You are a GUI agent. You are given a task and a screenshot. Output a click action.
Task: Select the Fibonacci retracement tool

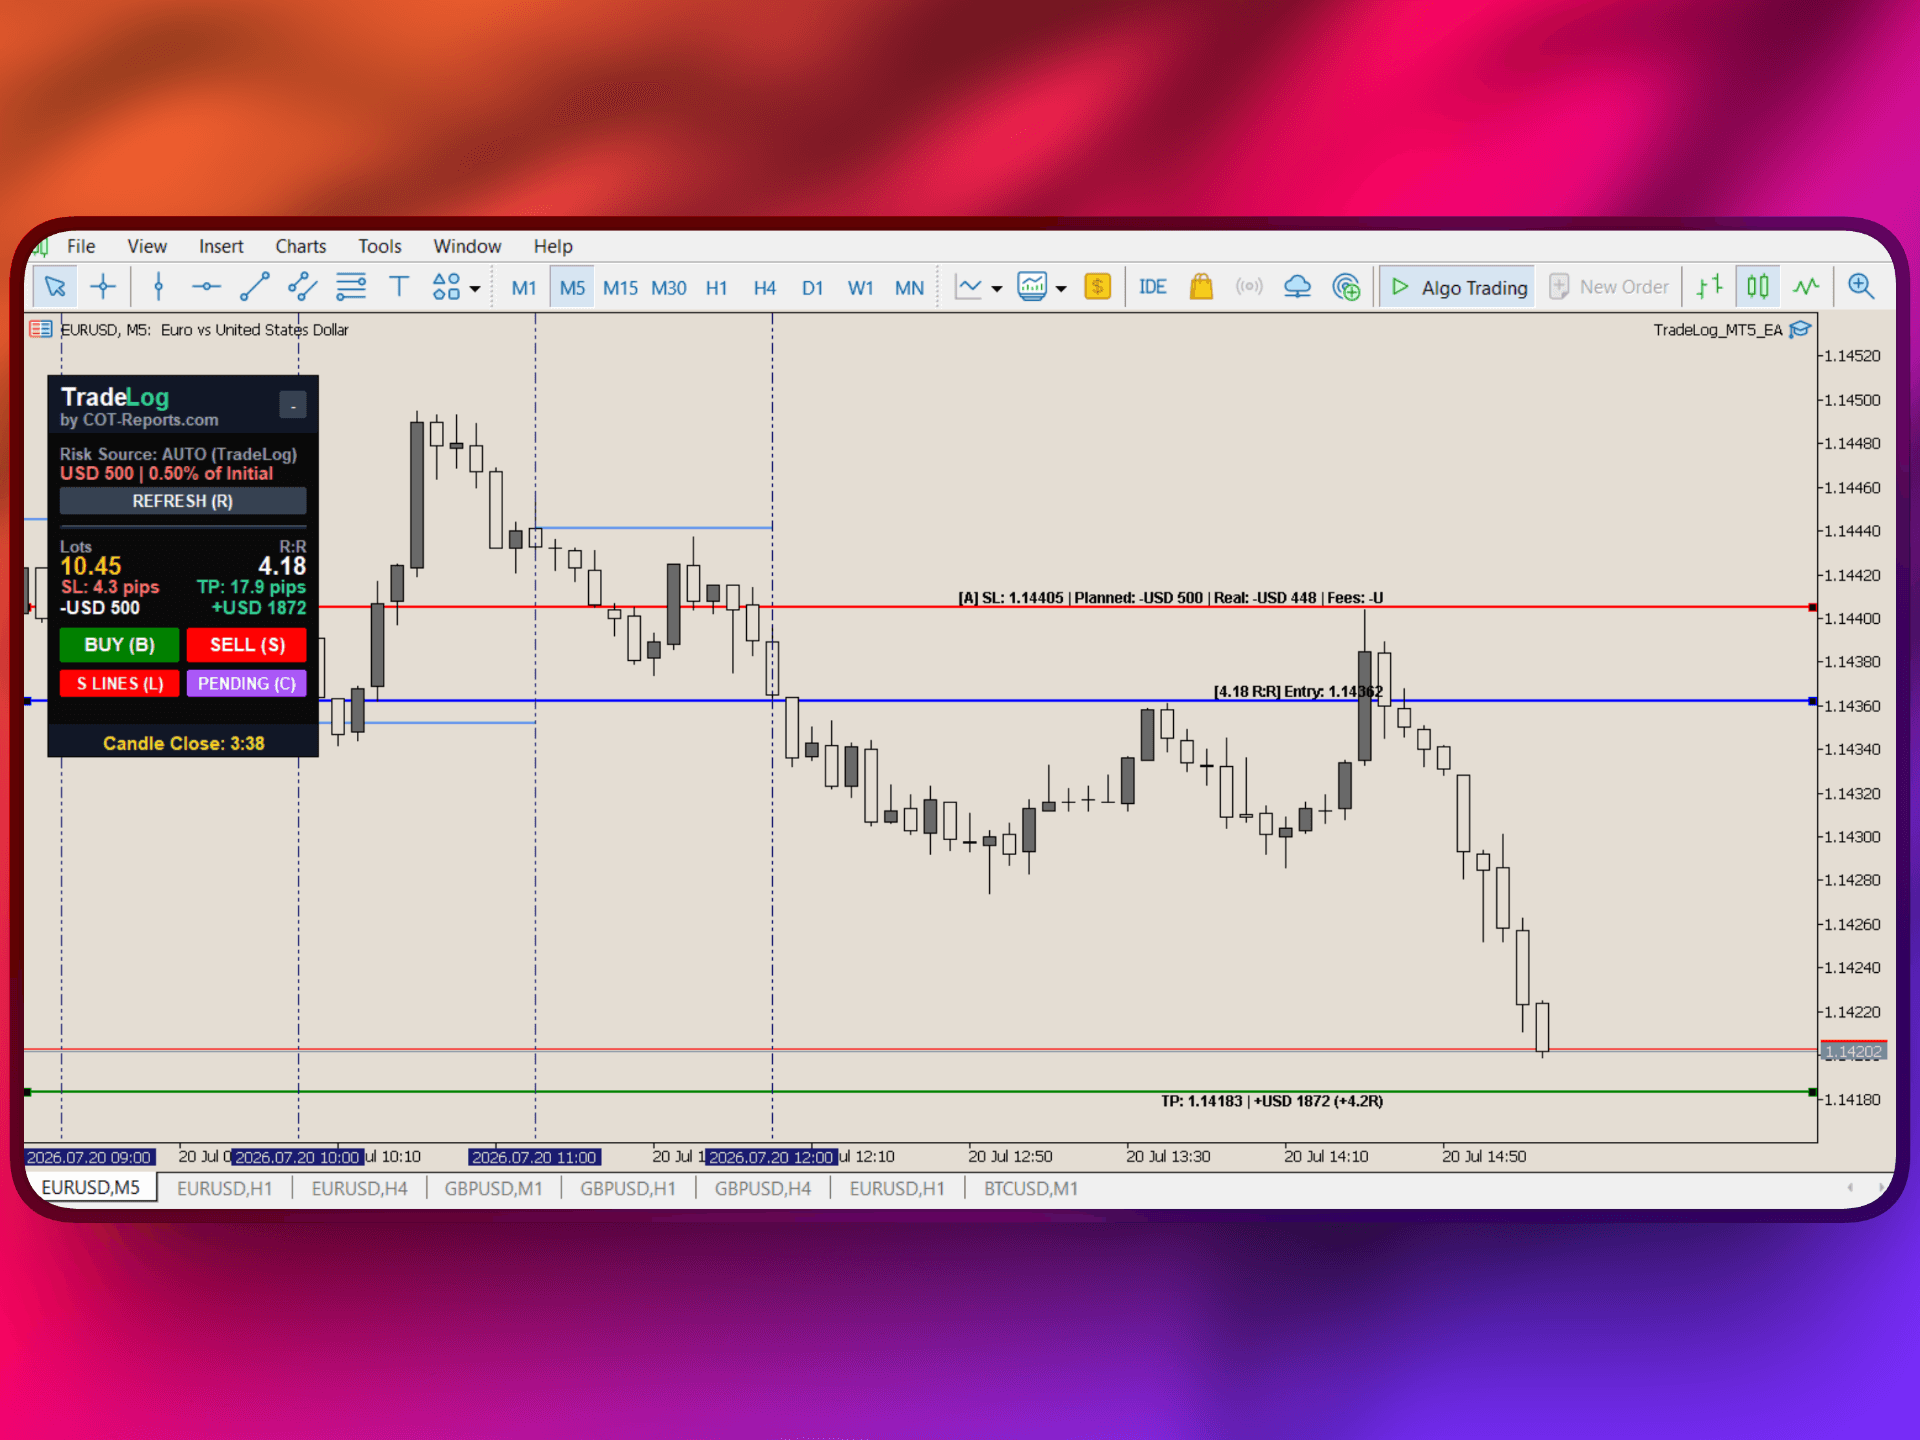[x=351, y=288]
